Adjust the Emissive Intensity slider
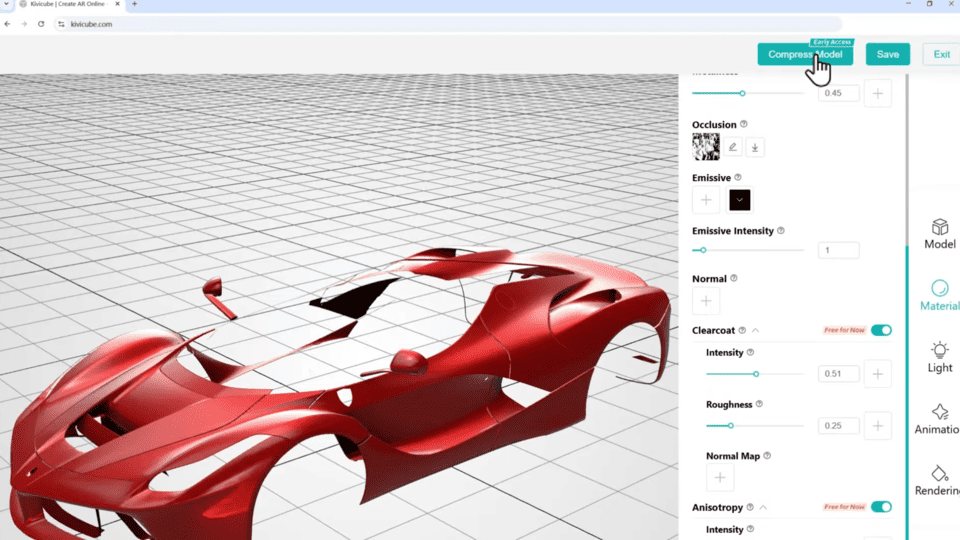960x540 pixels. [747, 250]
